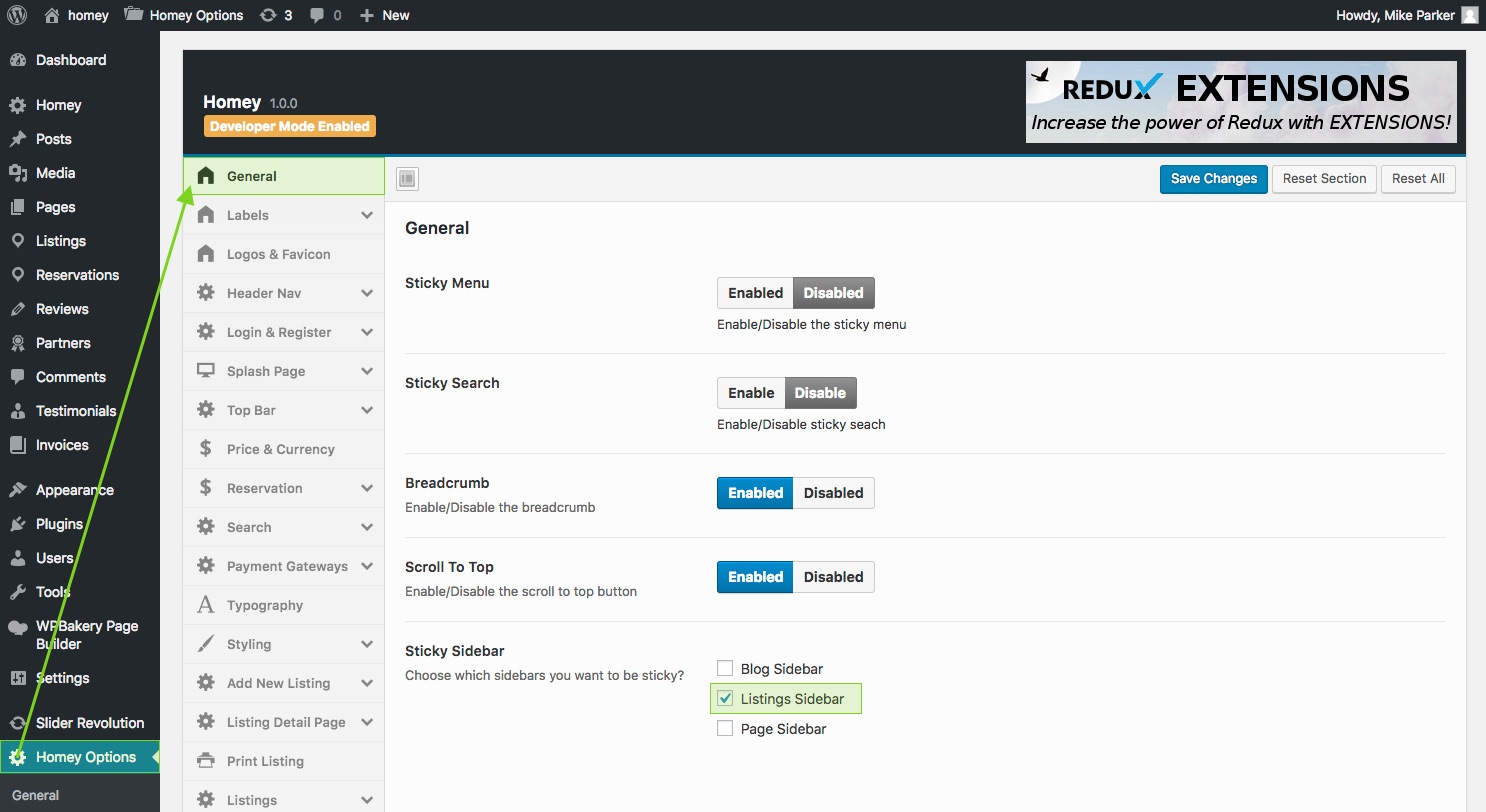
Task: Click the Typography letter A icon
Action: pyautogui.click(x=206, y=605)
